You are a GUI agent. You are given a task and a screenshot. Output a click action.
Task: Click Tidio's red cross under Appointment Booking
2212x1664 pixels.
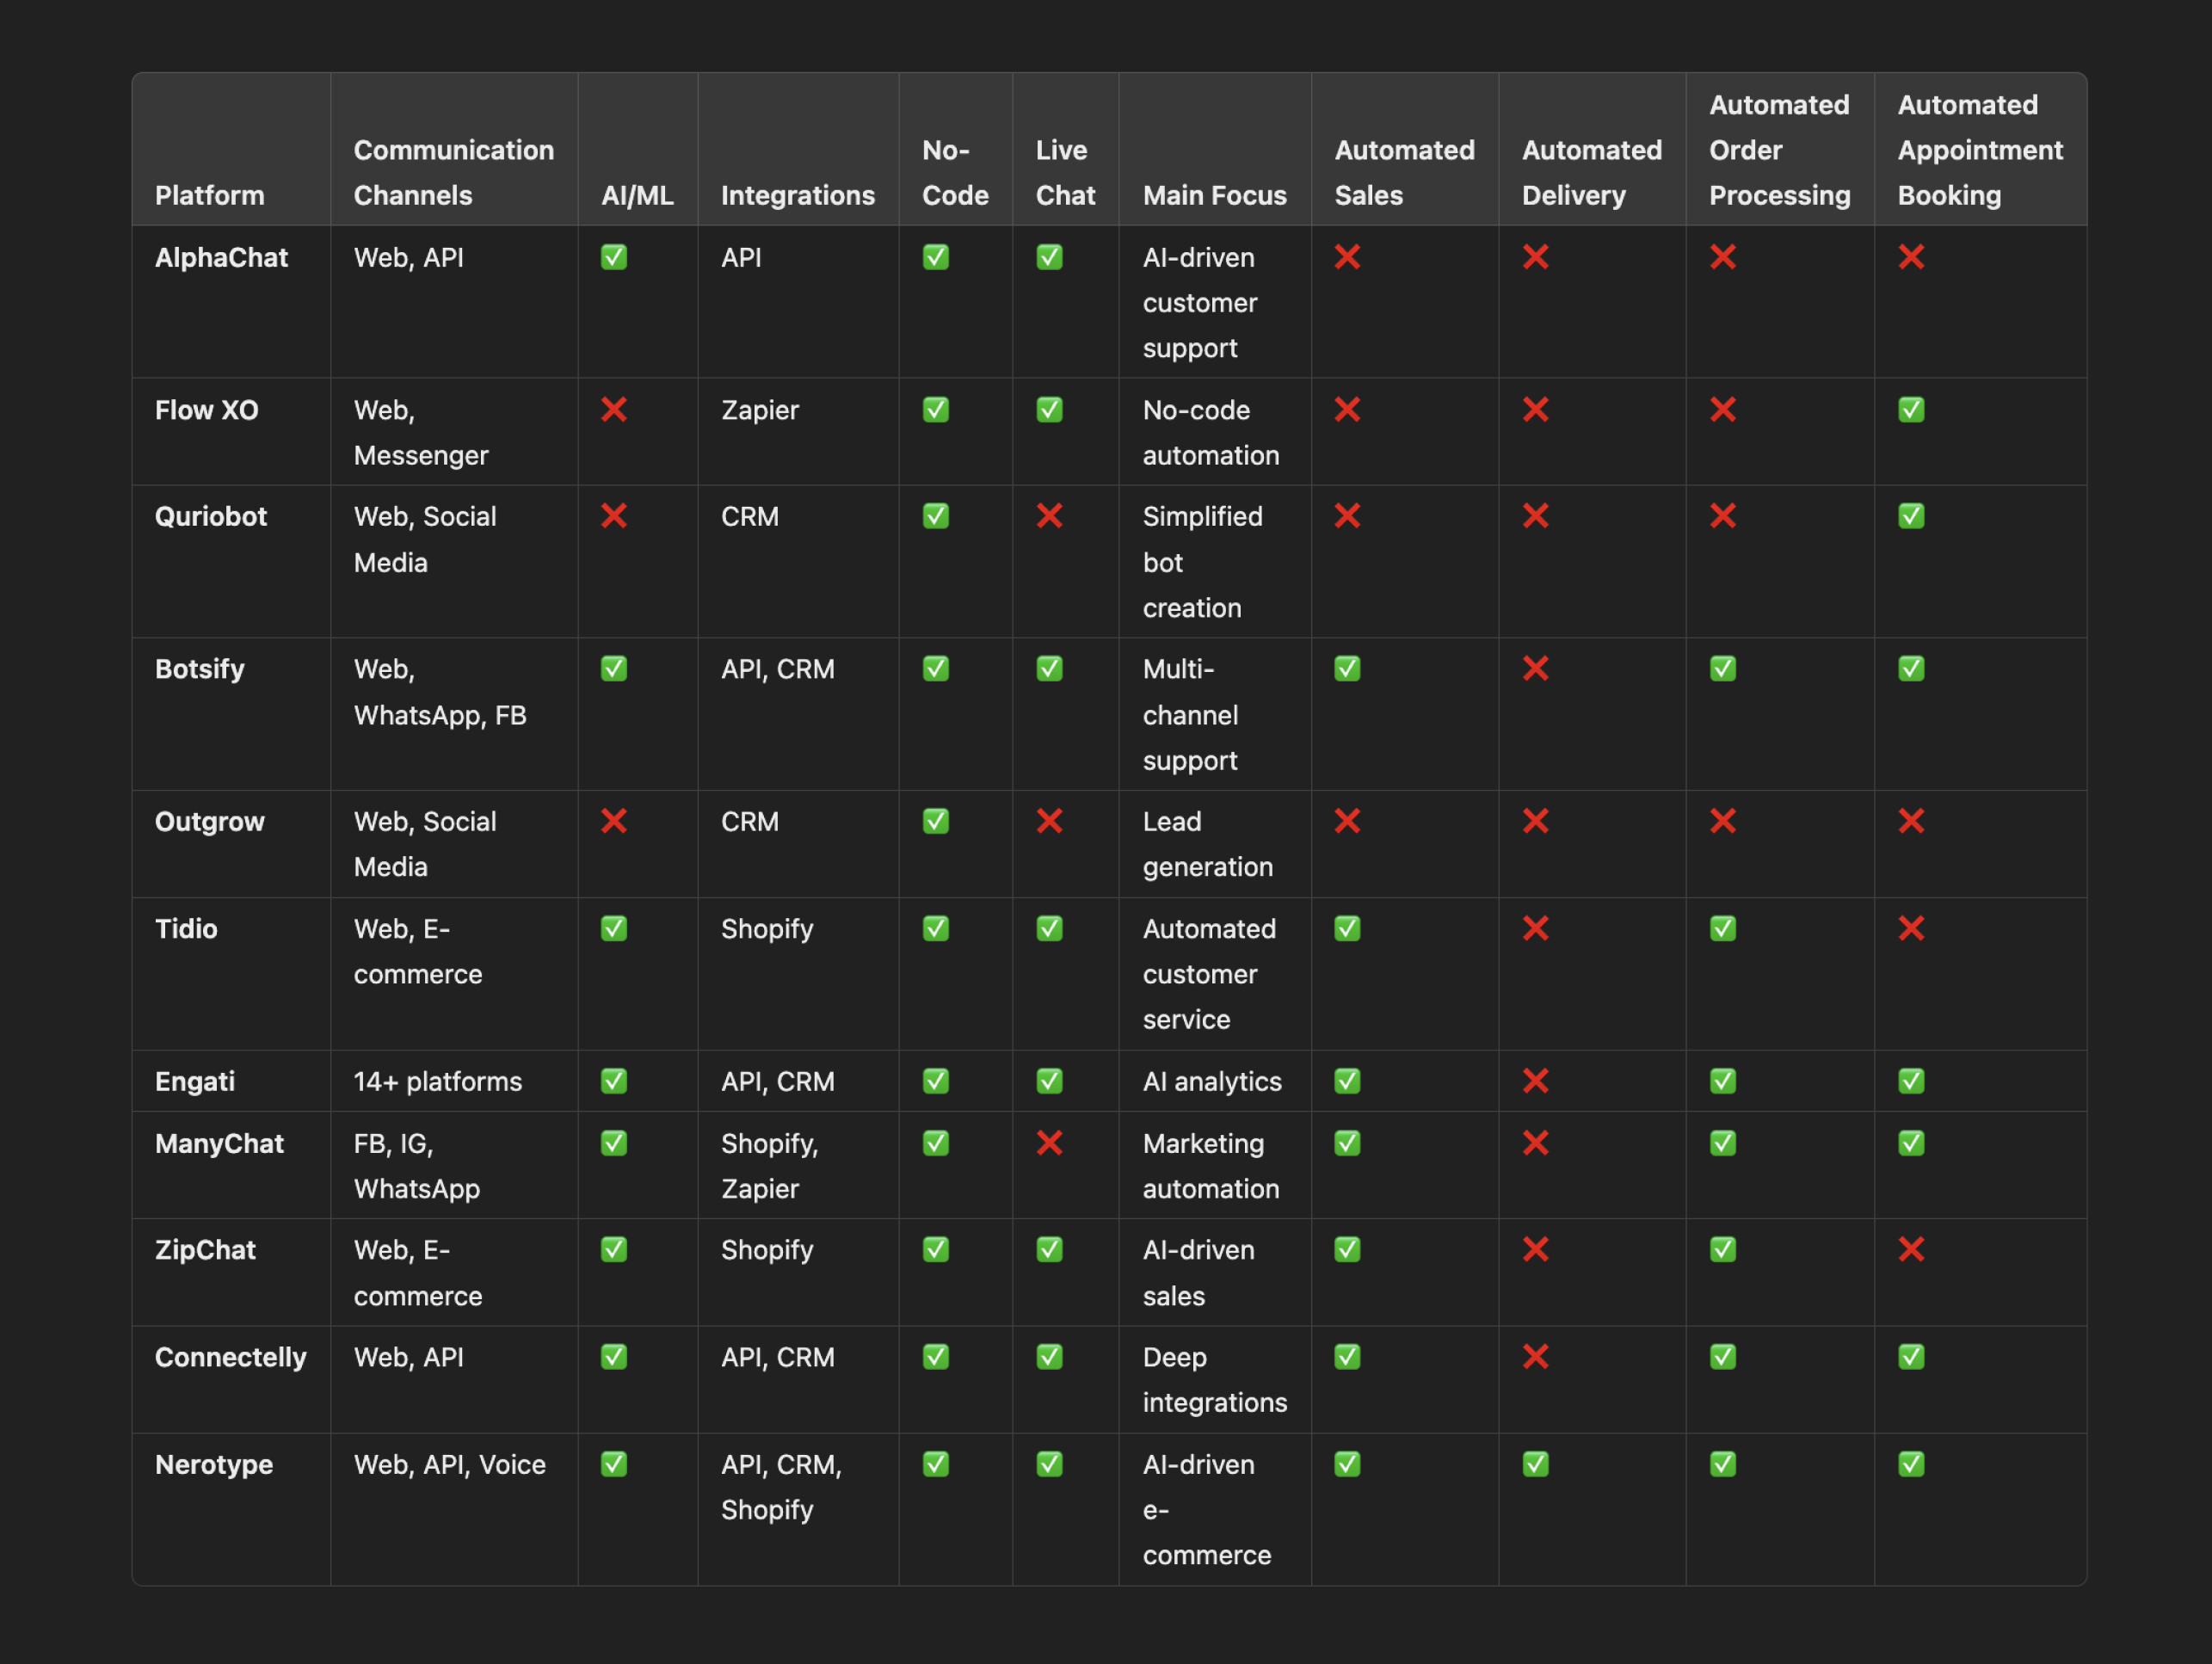point(1911,928)
